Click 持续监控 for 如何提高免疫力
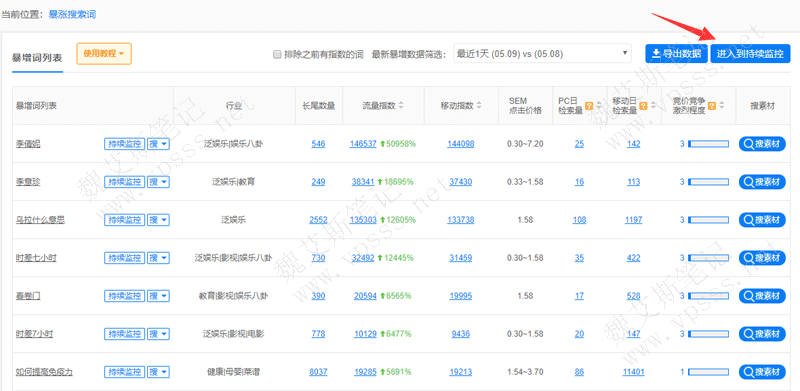This screenshot has height=391, width=800. pyautogui.click(x=125, y=372)
